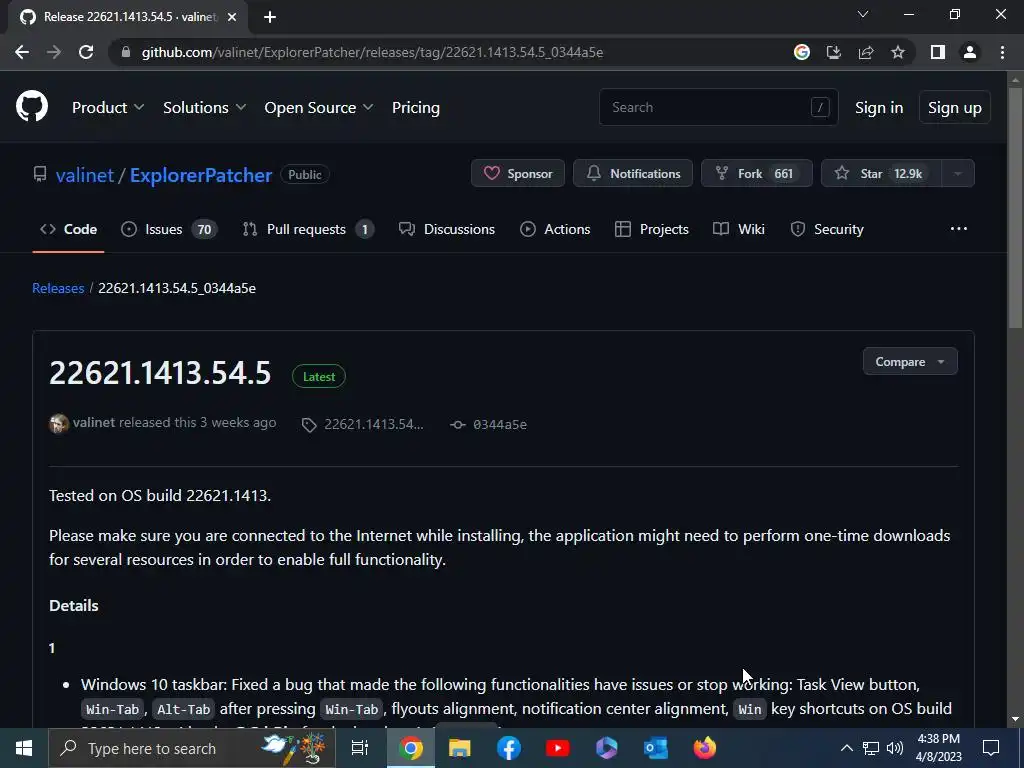This screenshot has width=1024, height=768.
Task: Open the Pull requests tab
Action: [308, 229]
